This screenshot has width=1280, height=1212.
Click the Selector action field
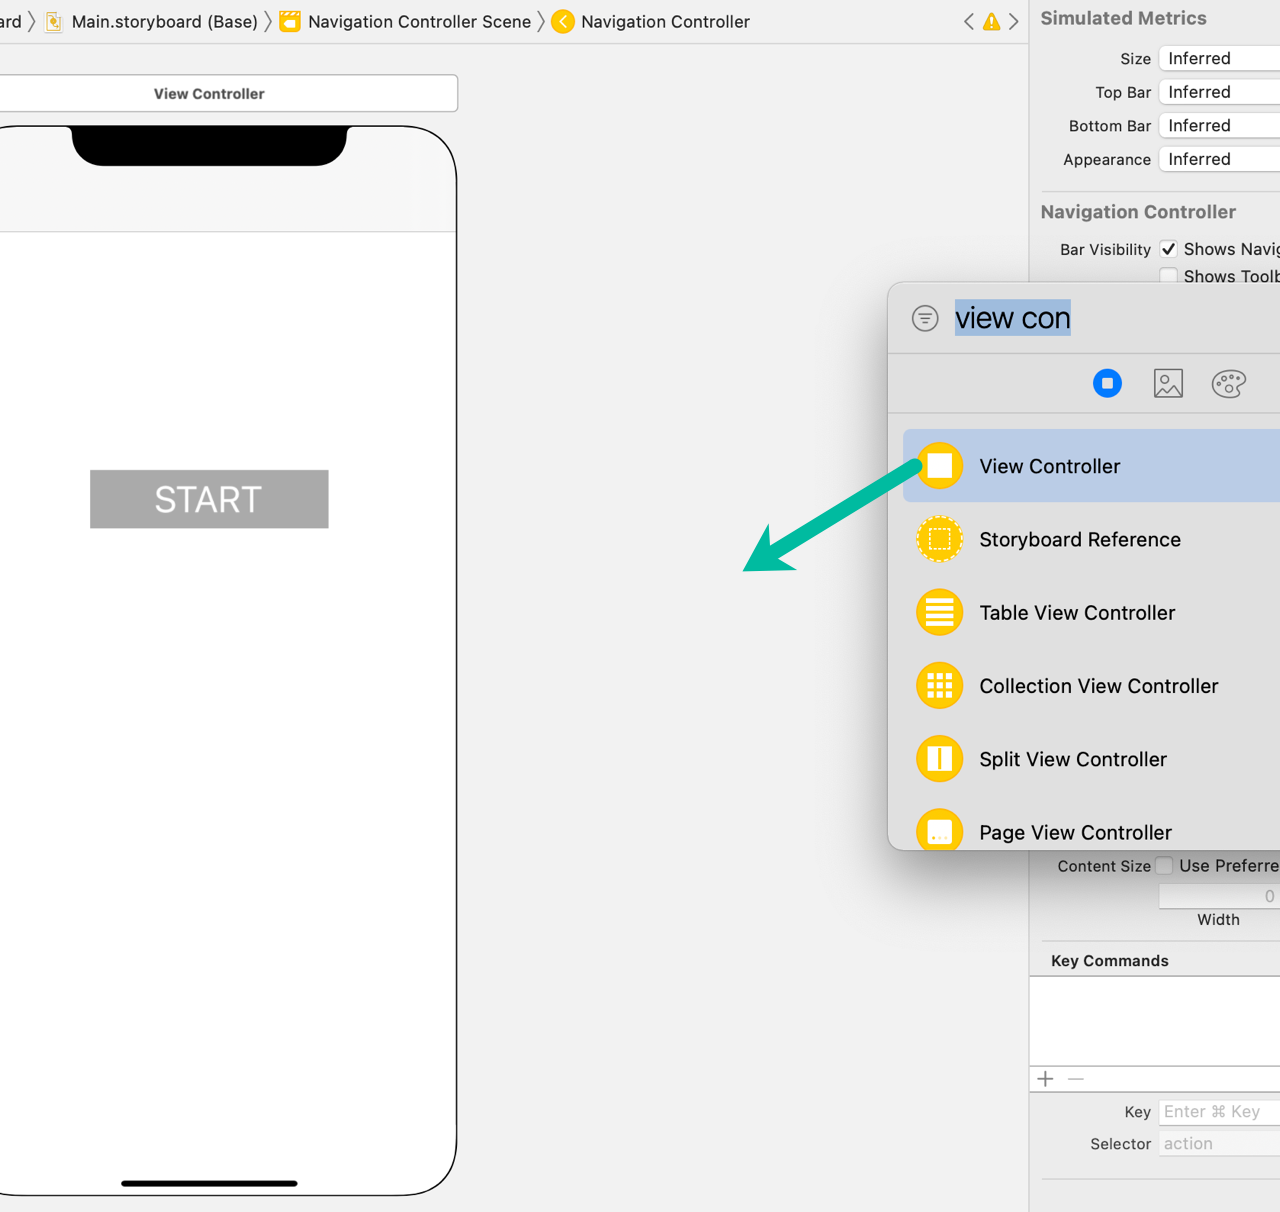click(x=1219, y=1143)
